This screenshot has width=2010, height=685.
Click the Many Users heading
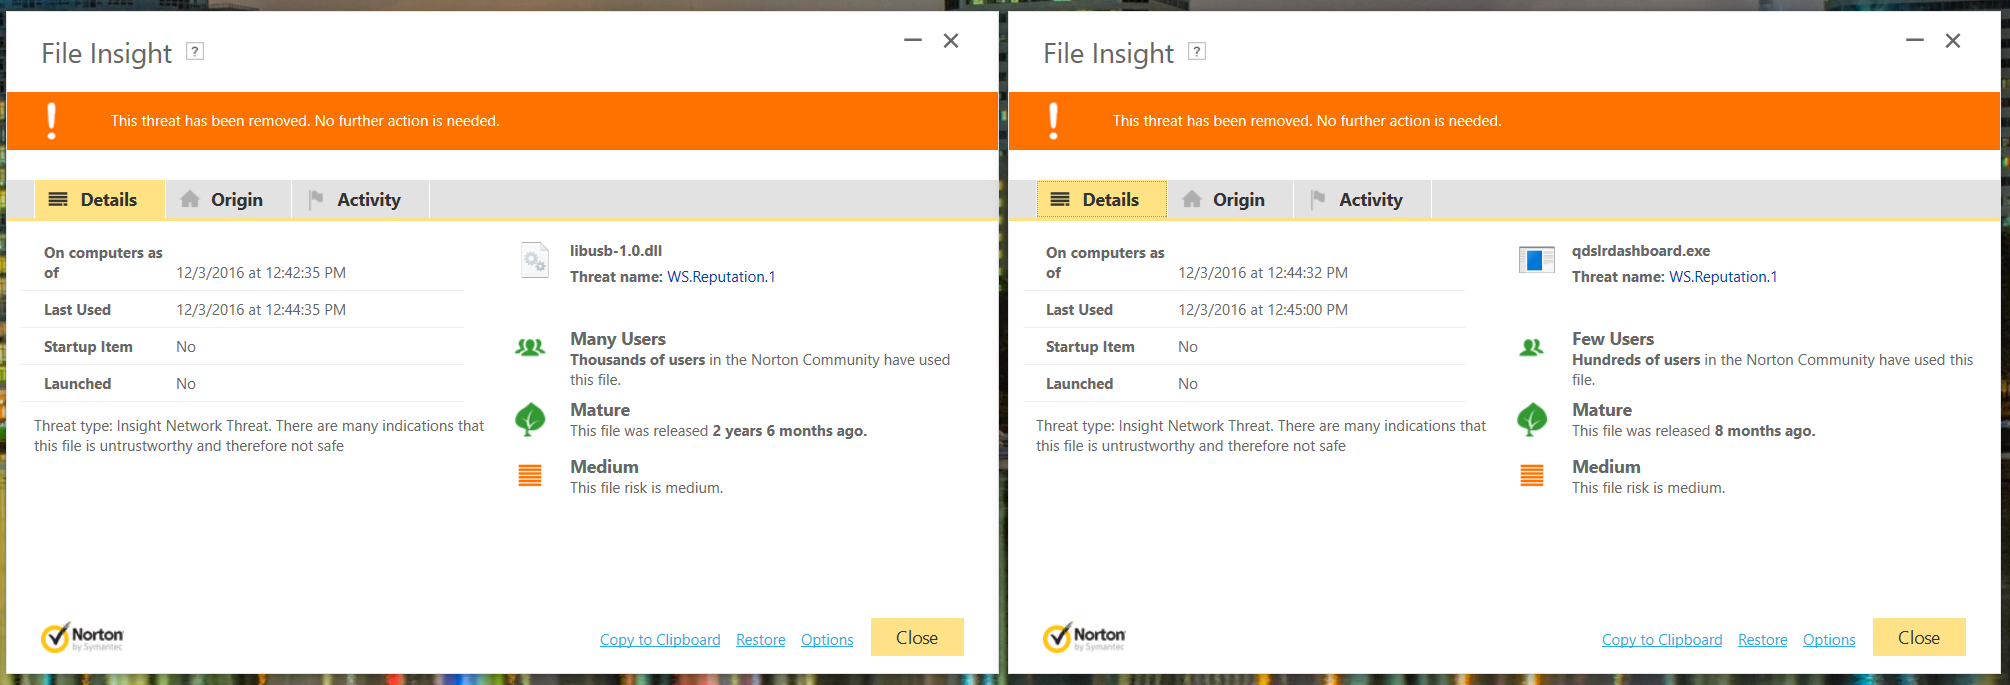618,339
